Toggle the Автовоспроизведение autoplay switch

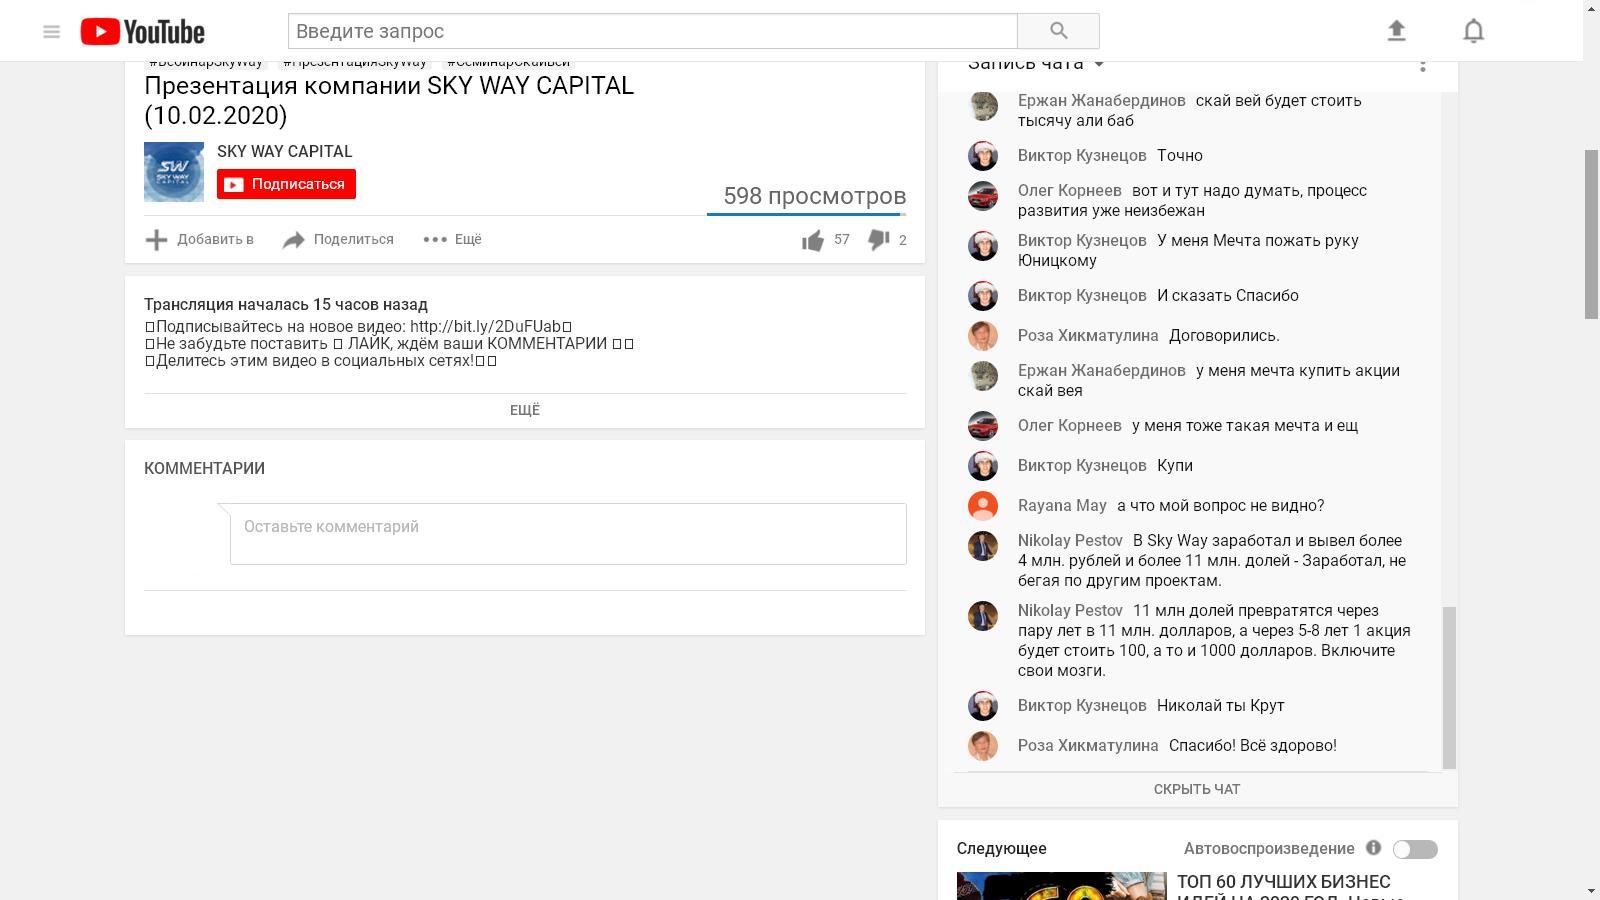pos(1415,849)
